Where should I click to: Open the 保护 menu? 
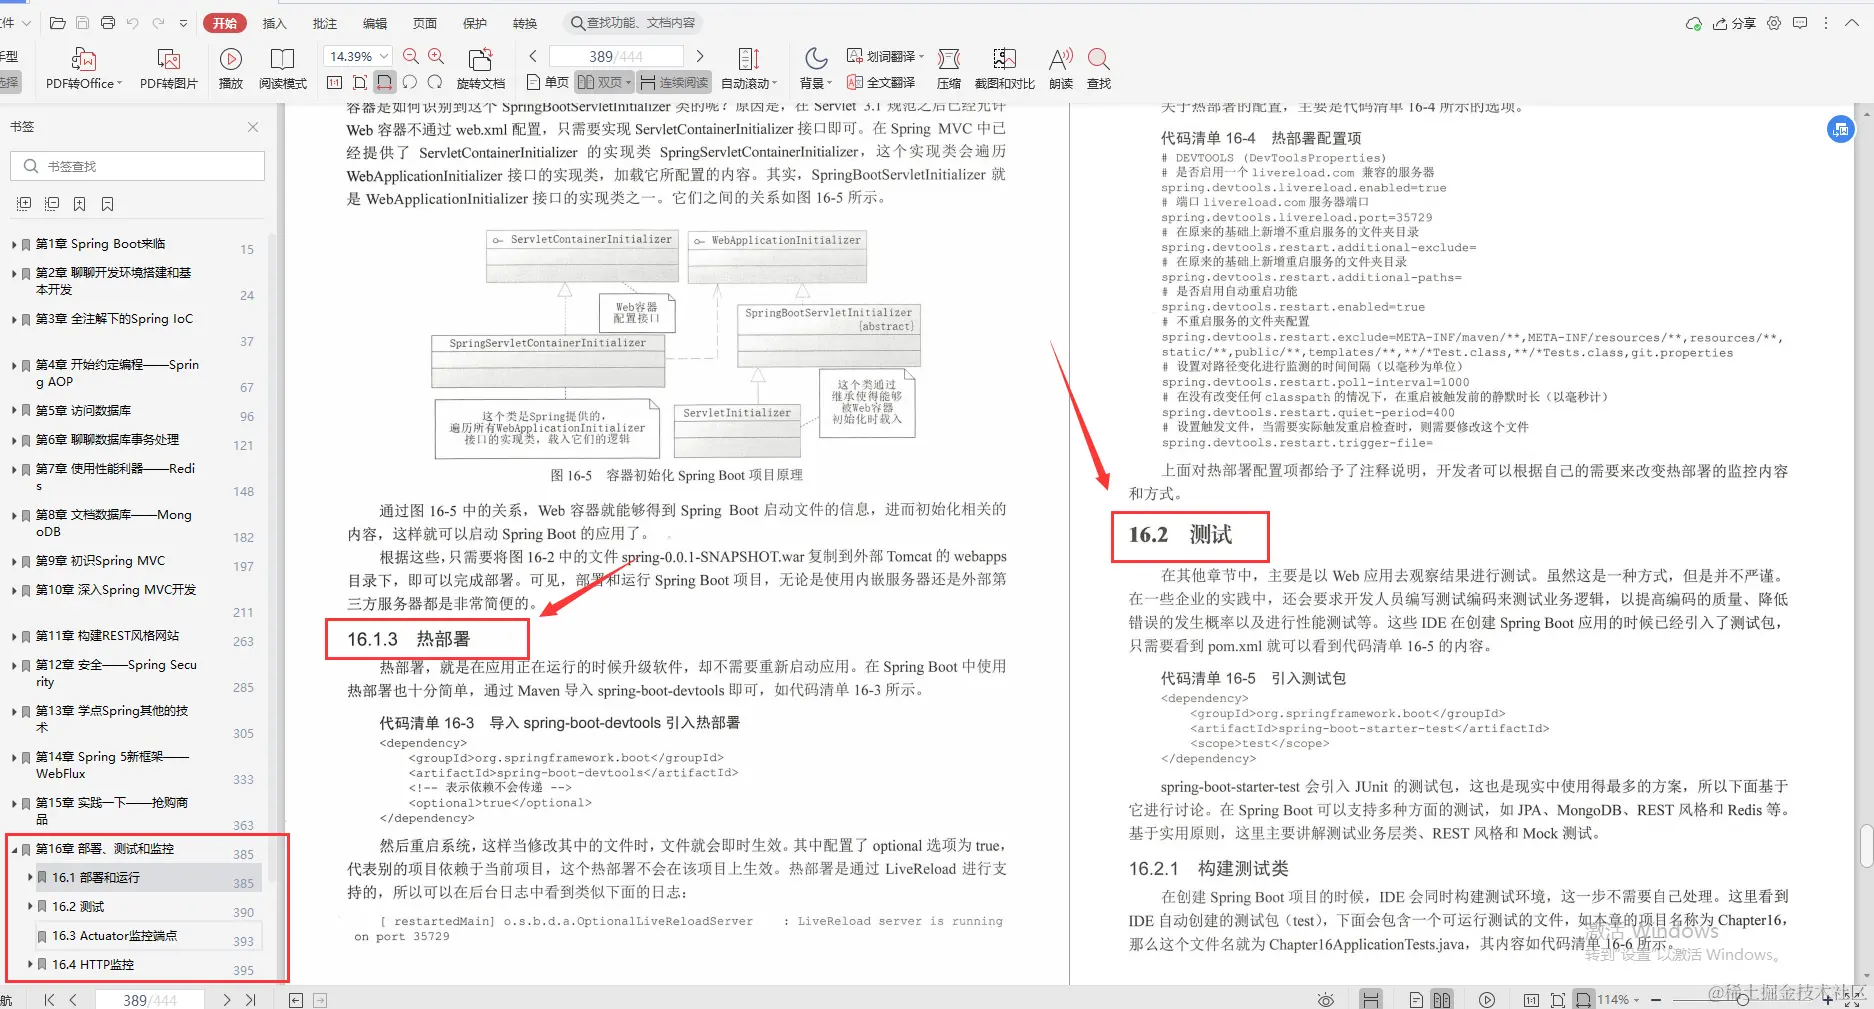tap(474, 22)
